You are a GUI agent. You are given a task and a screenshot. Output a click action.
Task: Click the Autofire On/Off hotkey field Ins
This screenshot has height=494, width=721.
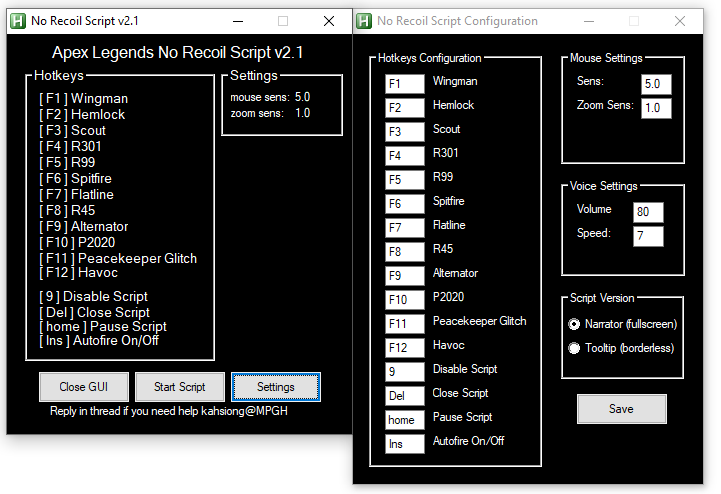[405, 444]
